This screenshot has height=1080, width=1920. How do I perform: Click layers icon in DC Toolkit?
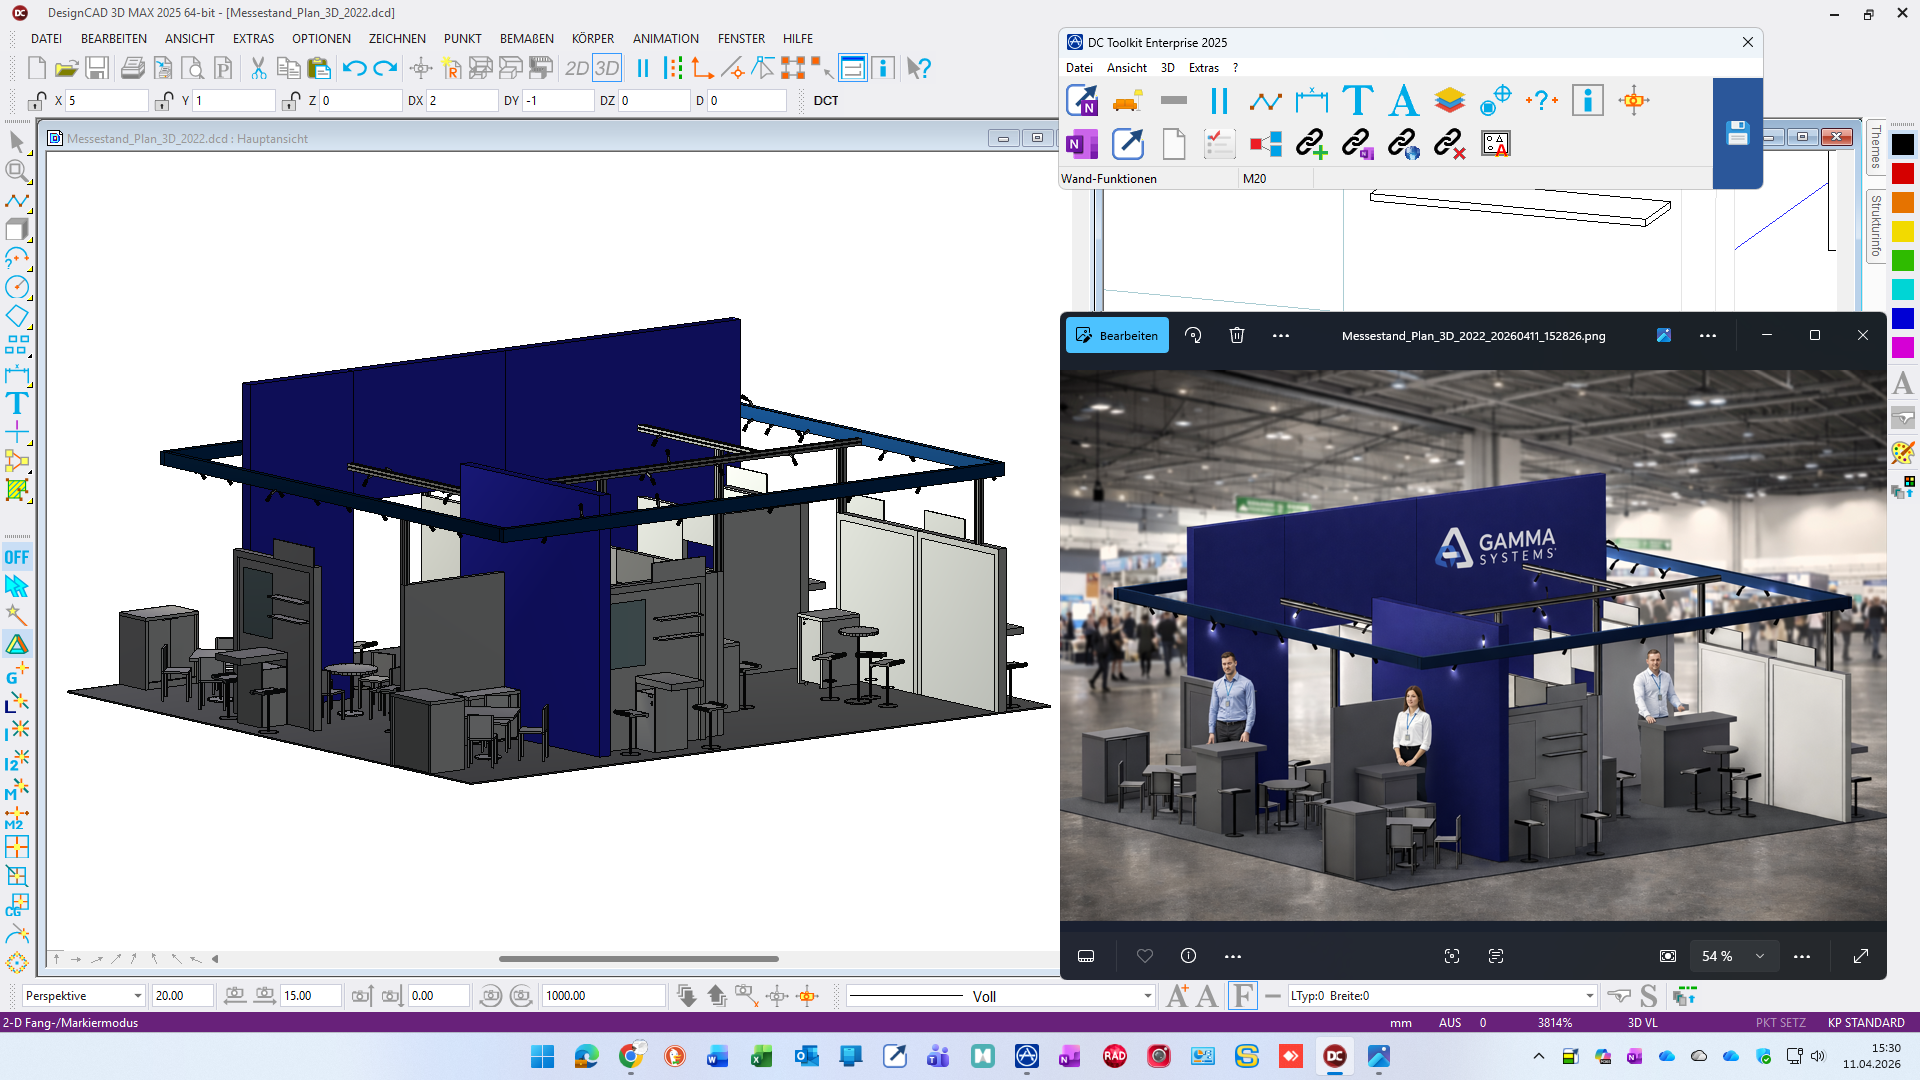coord(1449,100)
